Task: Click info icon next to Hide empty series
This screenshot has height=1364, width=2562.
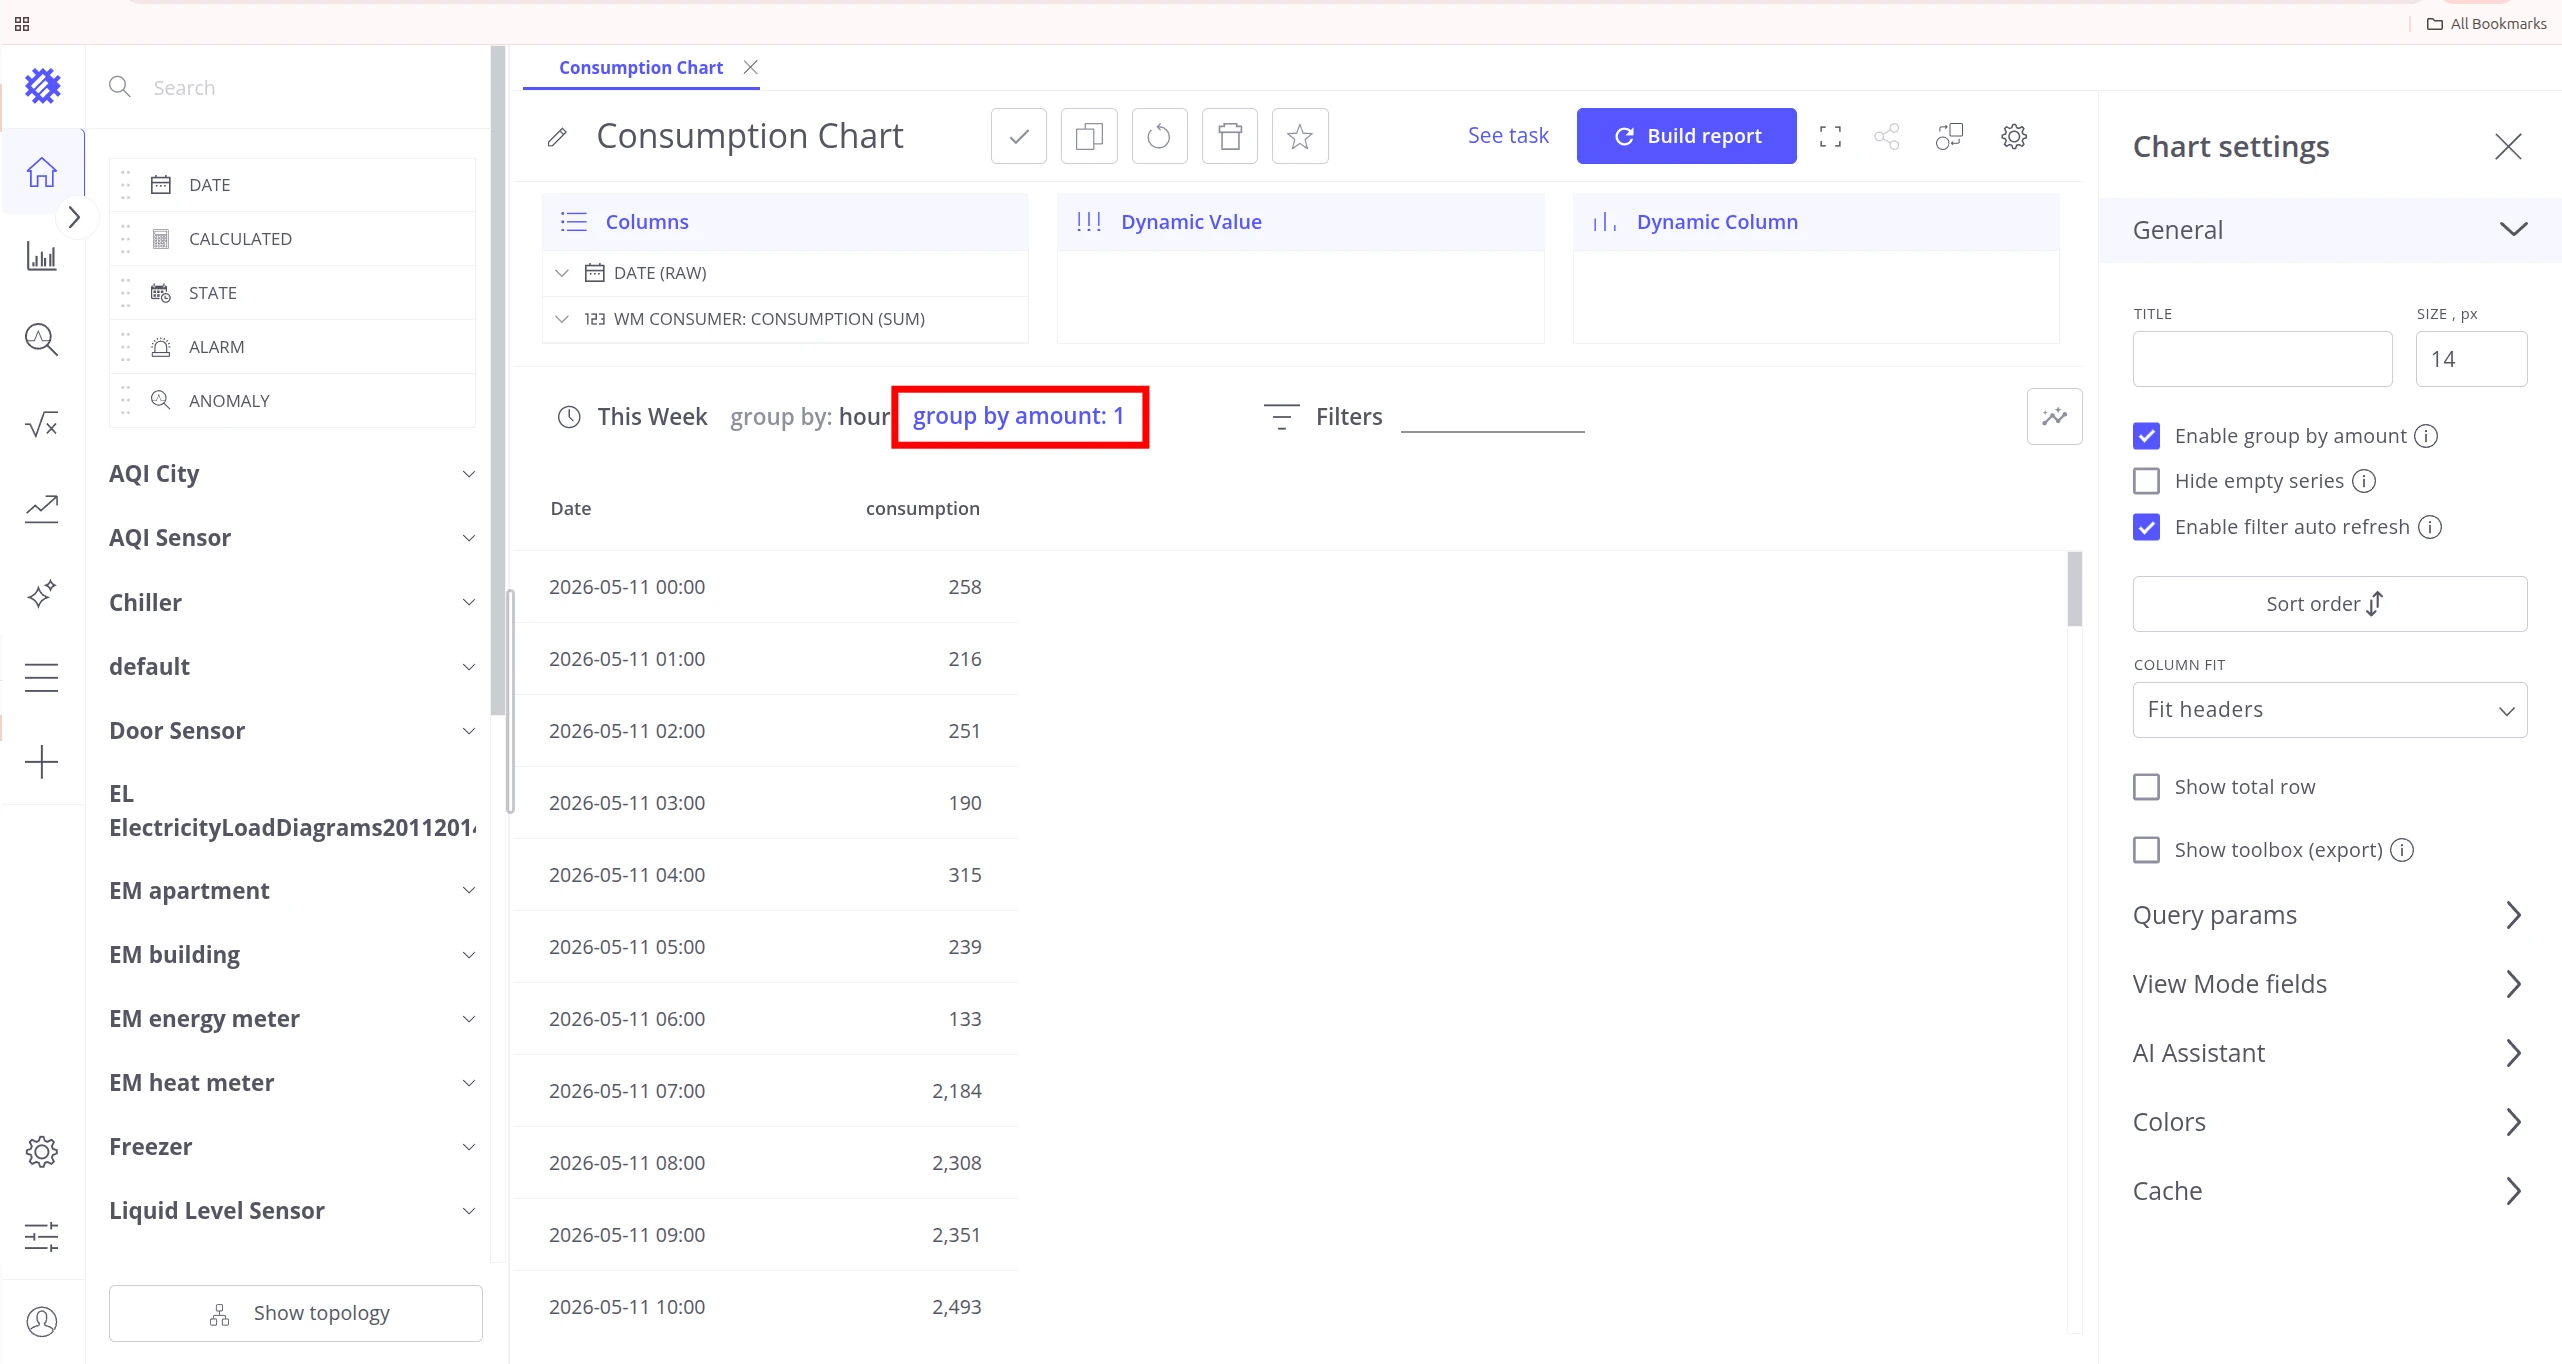Action: (2364, 481)
